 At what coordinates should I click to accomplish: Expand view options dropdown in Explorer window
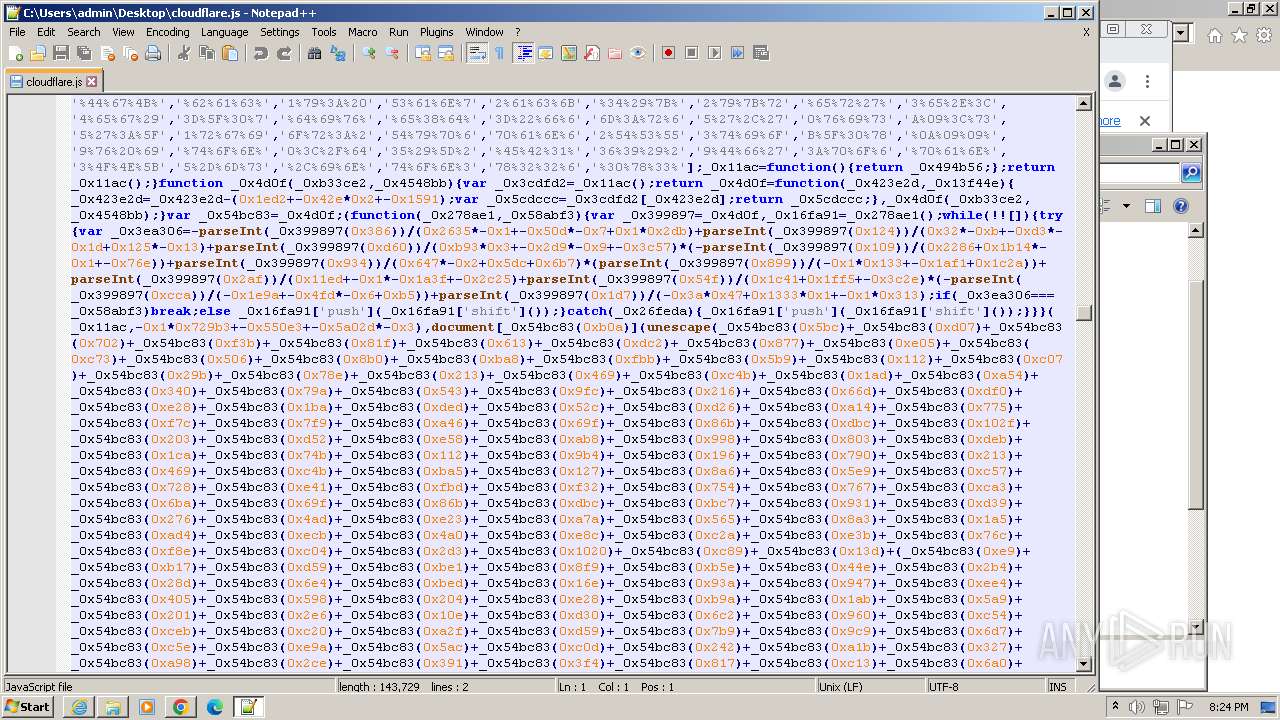click(x=1126, y=206)
